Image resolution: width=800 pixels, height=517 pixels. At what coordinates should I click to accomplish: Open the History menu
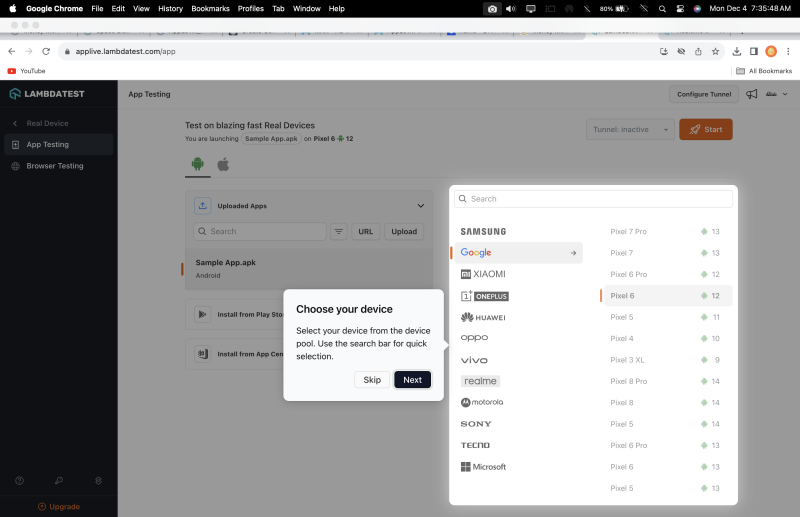coord(170,9)
